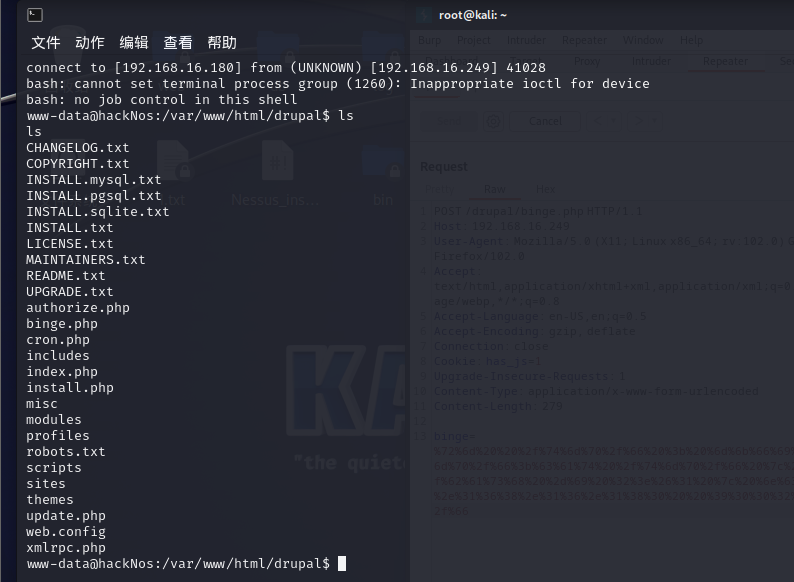The image size is (794, 582).
Task: Select the Nessus_ins... file icon on desktop
Action: coord(276,175)
